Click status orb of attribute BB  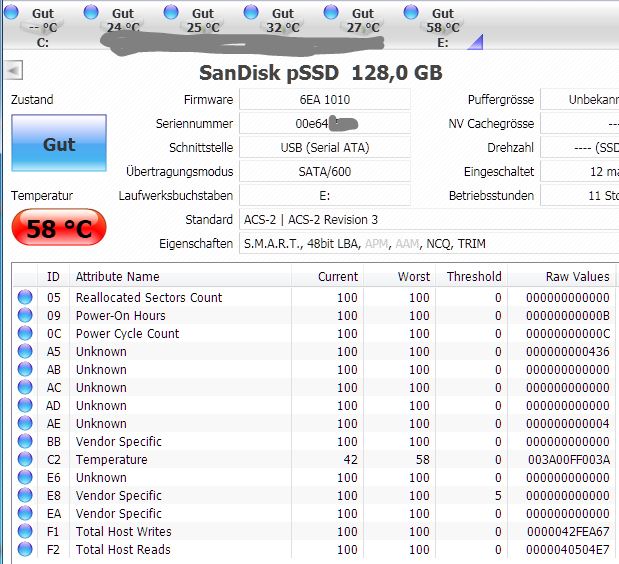[x=25, y=441]
